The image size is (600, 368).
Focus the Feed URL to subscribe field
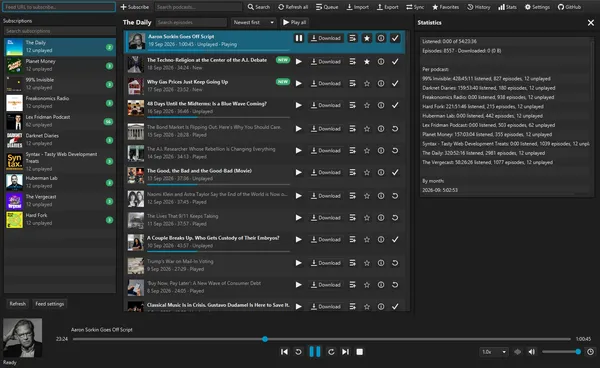click(59, 7)
